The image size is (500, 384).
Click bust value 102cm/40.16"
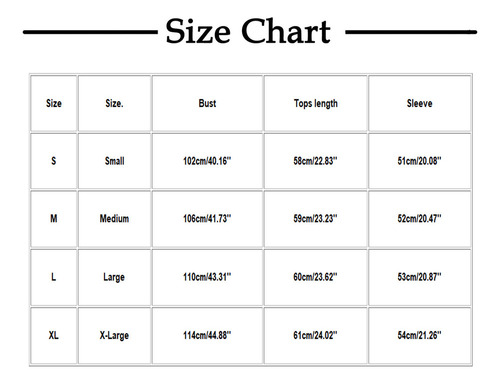point(207,161)
